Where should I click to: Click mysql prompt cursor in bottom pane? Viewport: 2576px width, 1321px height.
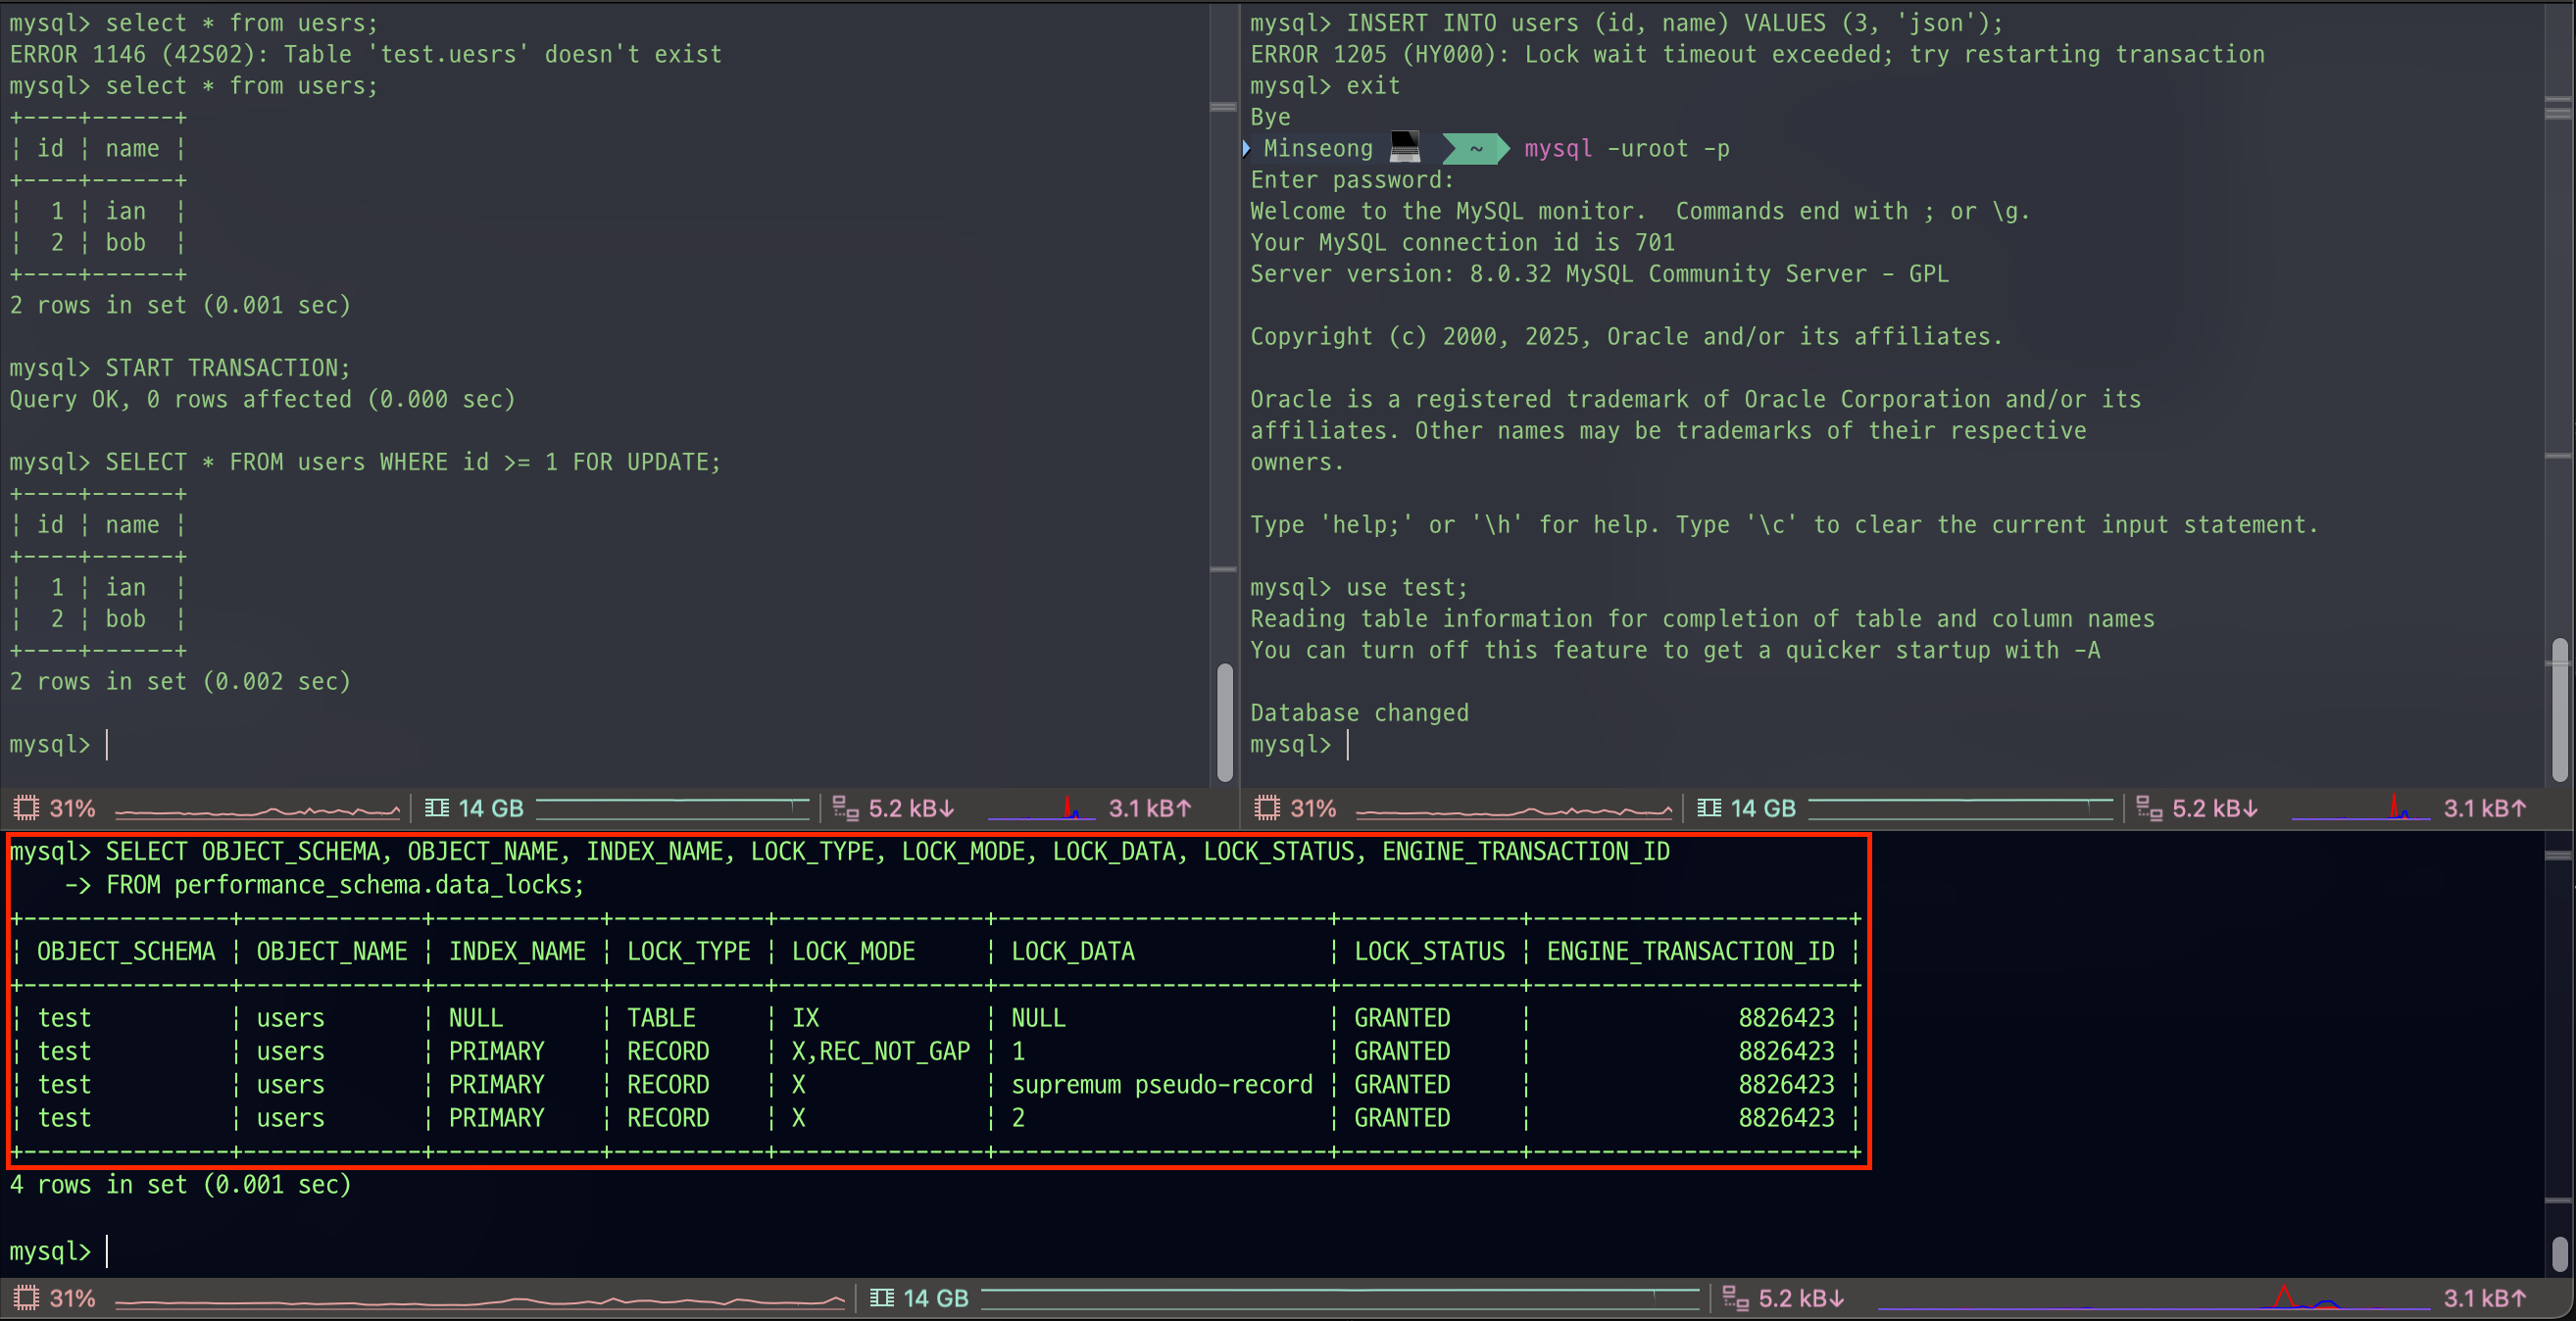tap(107, 1252)
